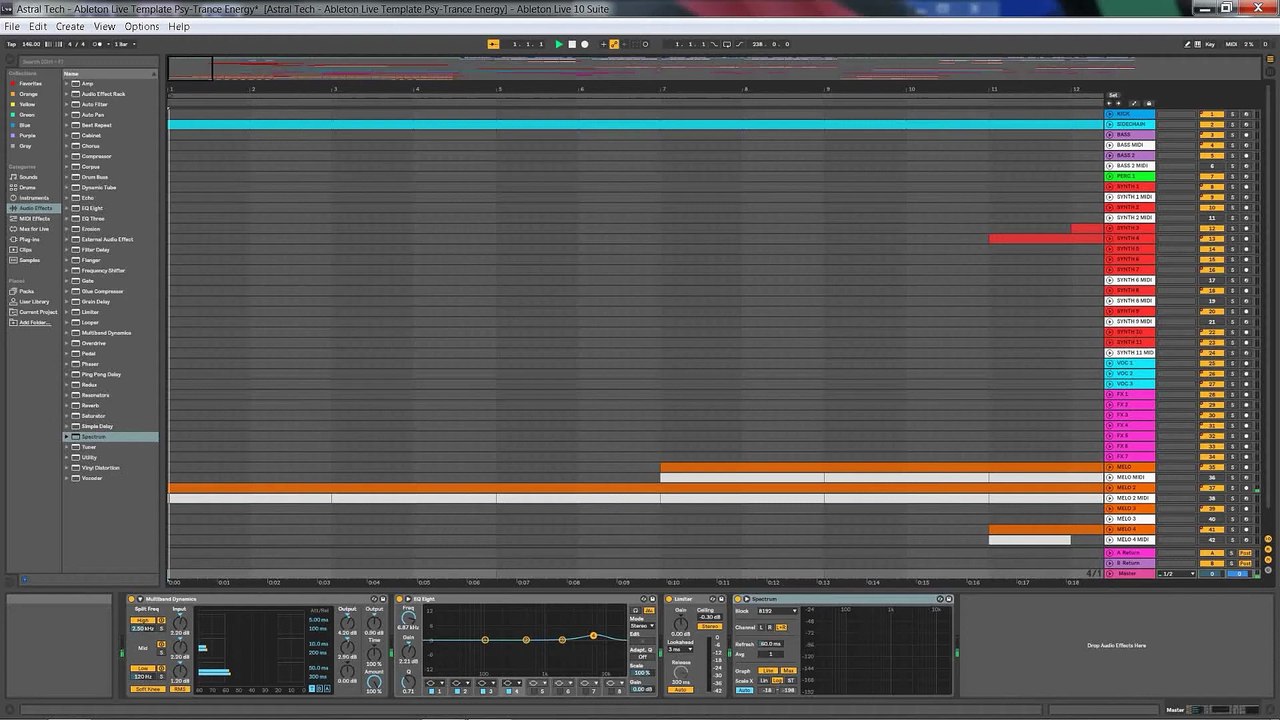Toggle the Draw Mode pencil icon
1280x720 pixels.
1188,44
